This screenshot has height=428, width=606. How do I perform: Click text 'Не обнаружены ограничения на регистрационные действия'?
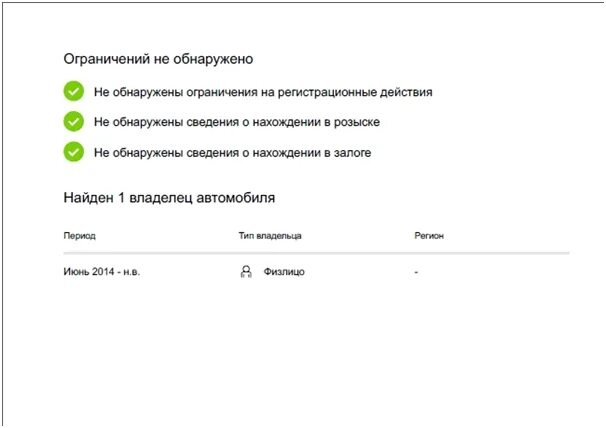click(263, 92)
